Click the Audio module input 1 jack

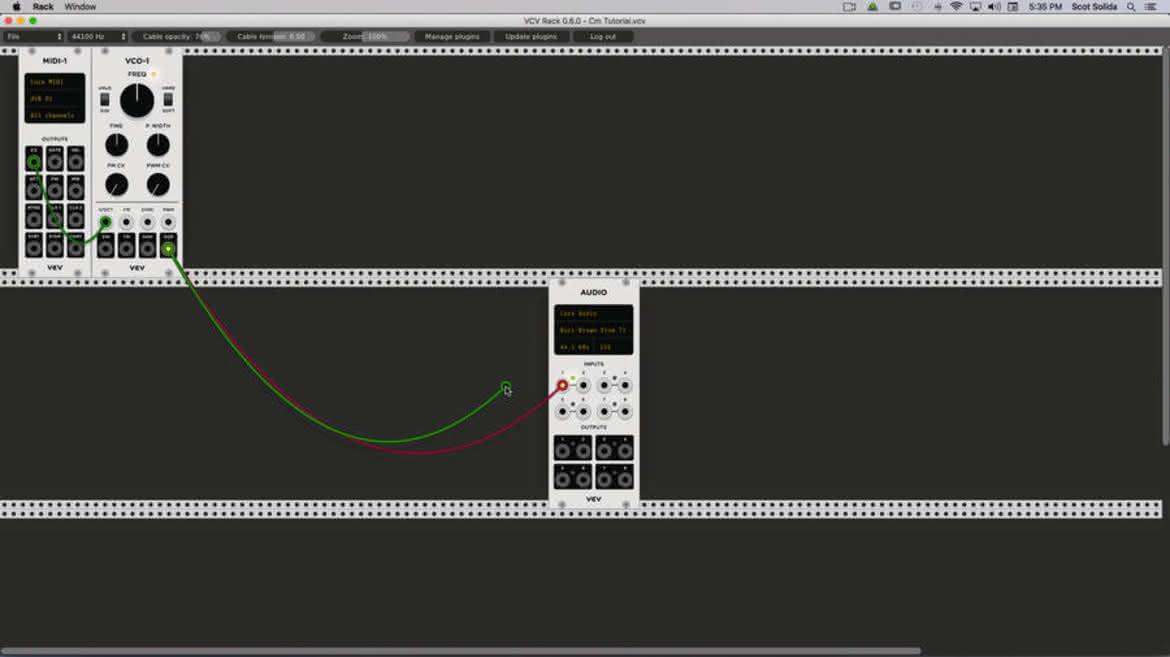point(563,385)
